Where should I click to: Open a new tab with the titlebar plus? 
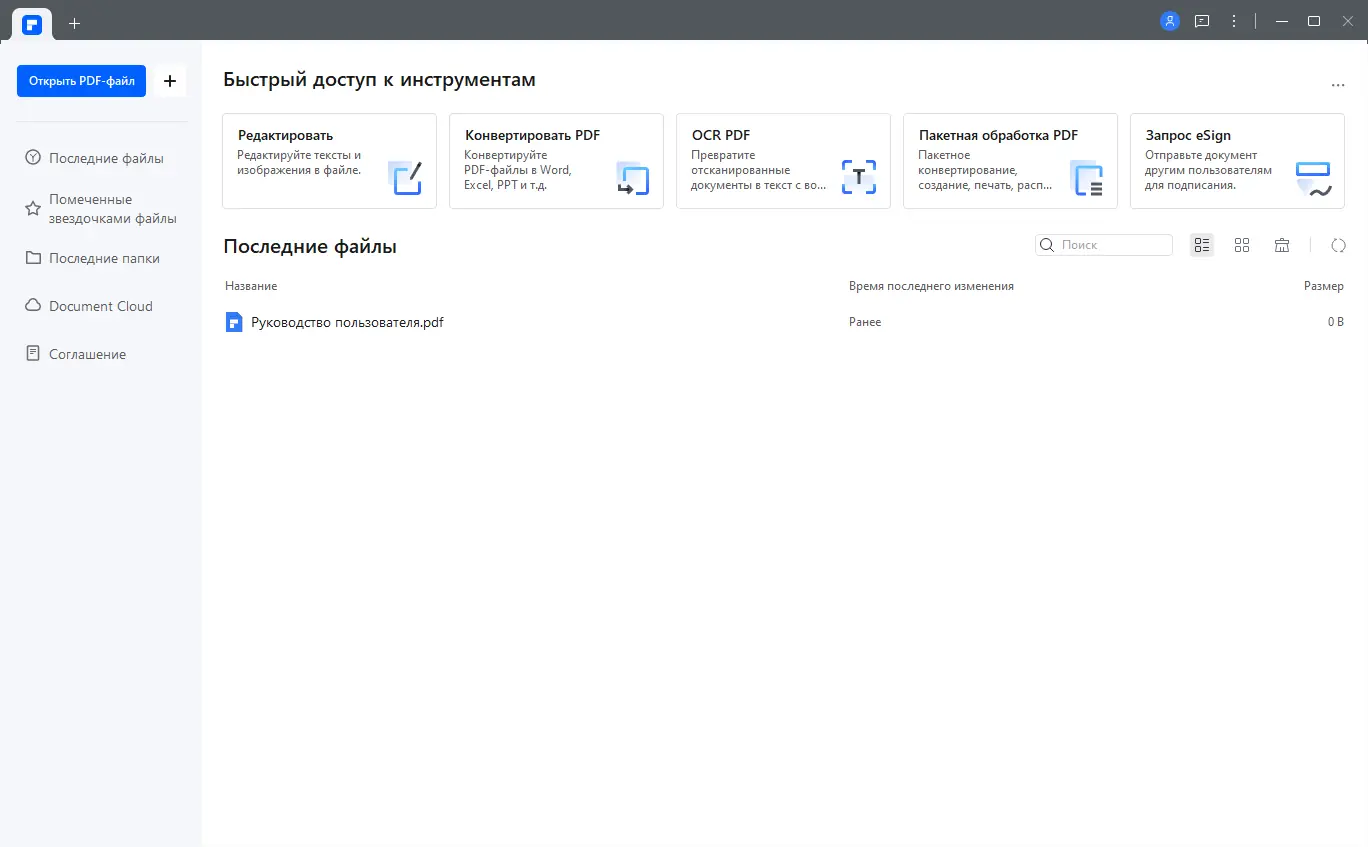click(x=73, y=22)
